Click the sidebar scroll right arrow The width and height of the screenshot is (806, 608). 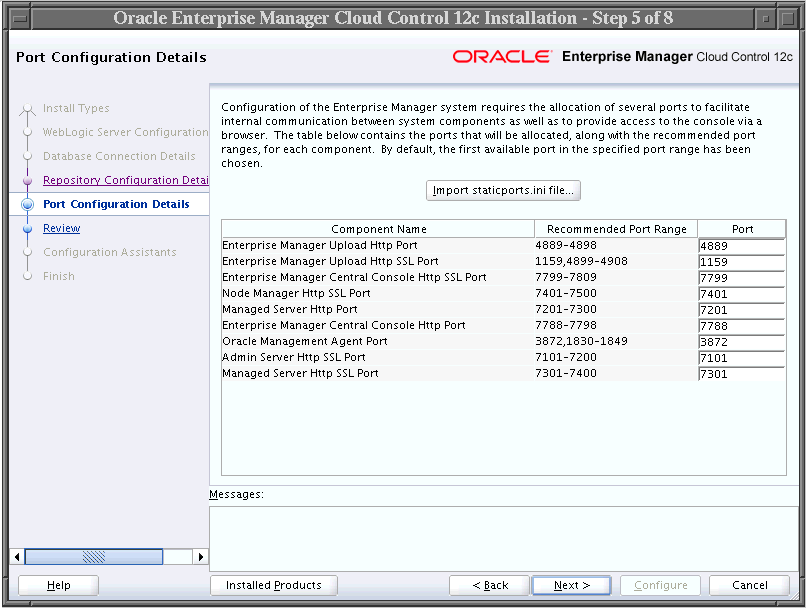coord(200,557)
